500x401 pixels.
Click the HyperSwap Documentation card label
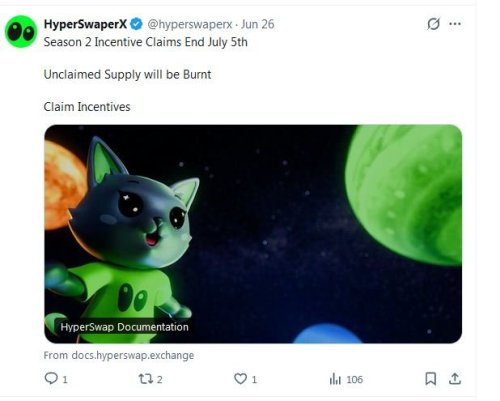tap(125, 327)
